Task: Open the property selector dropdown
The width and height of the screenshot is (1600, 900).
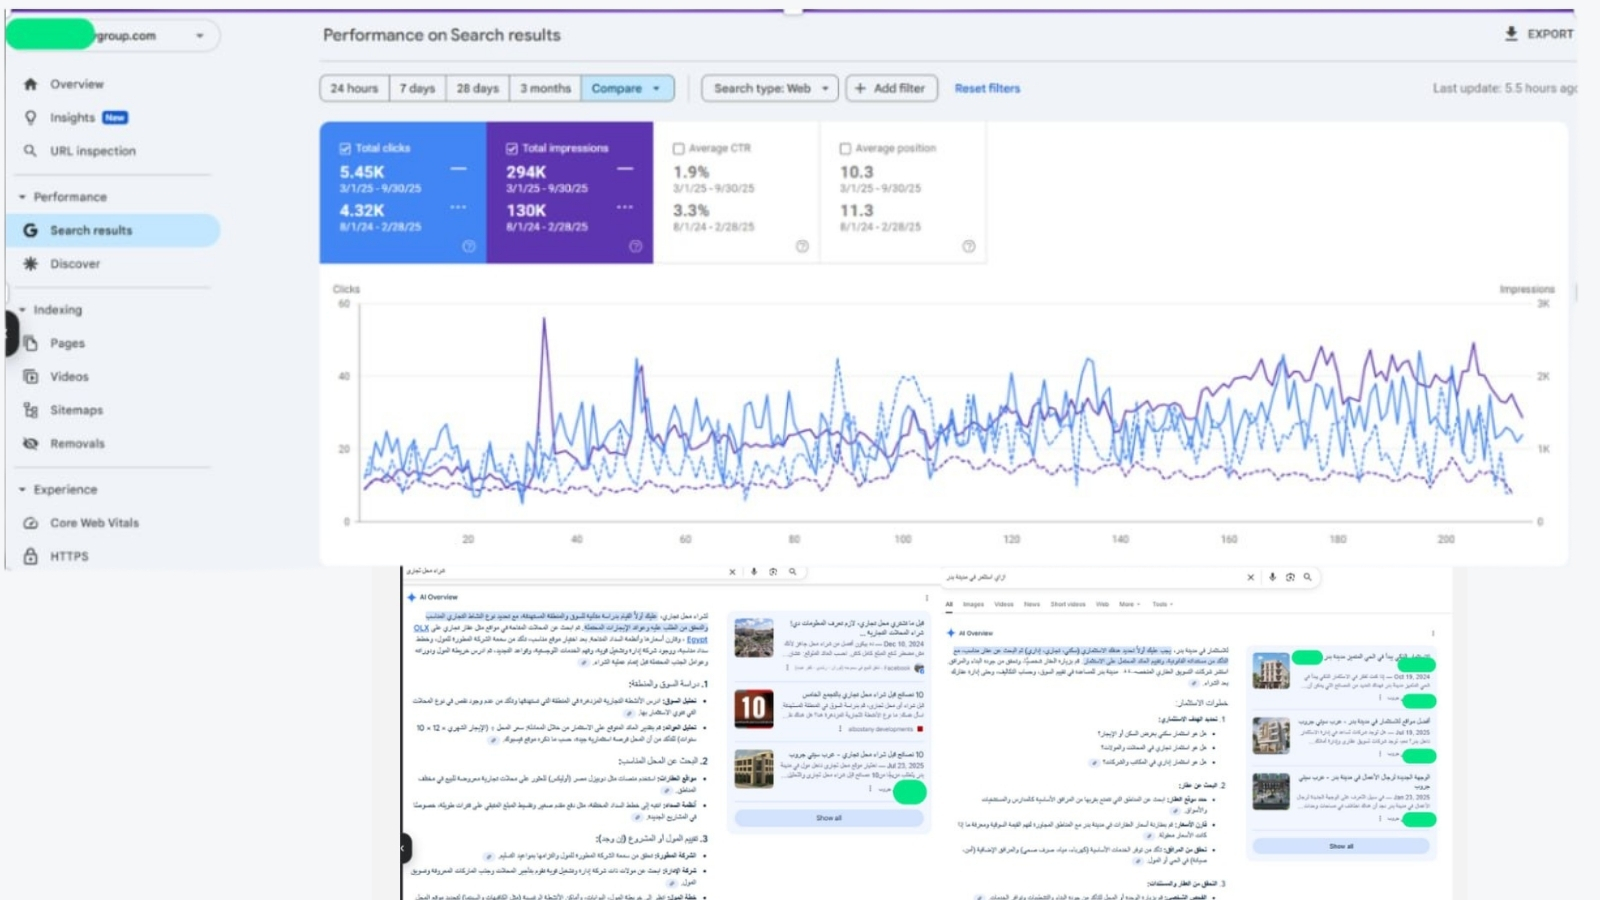Action: (x=199, y=36)
